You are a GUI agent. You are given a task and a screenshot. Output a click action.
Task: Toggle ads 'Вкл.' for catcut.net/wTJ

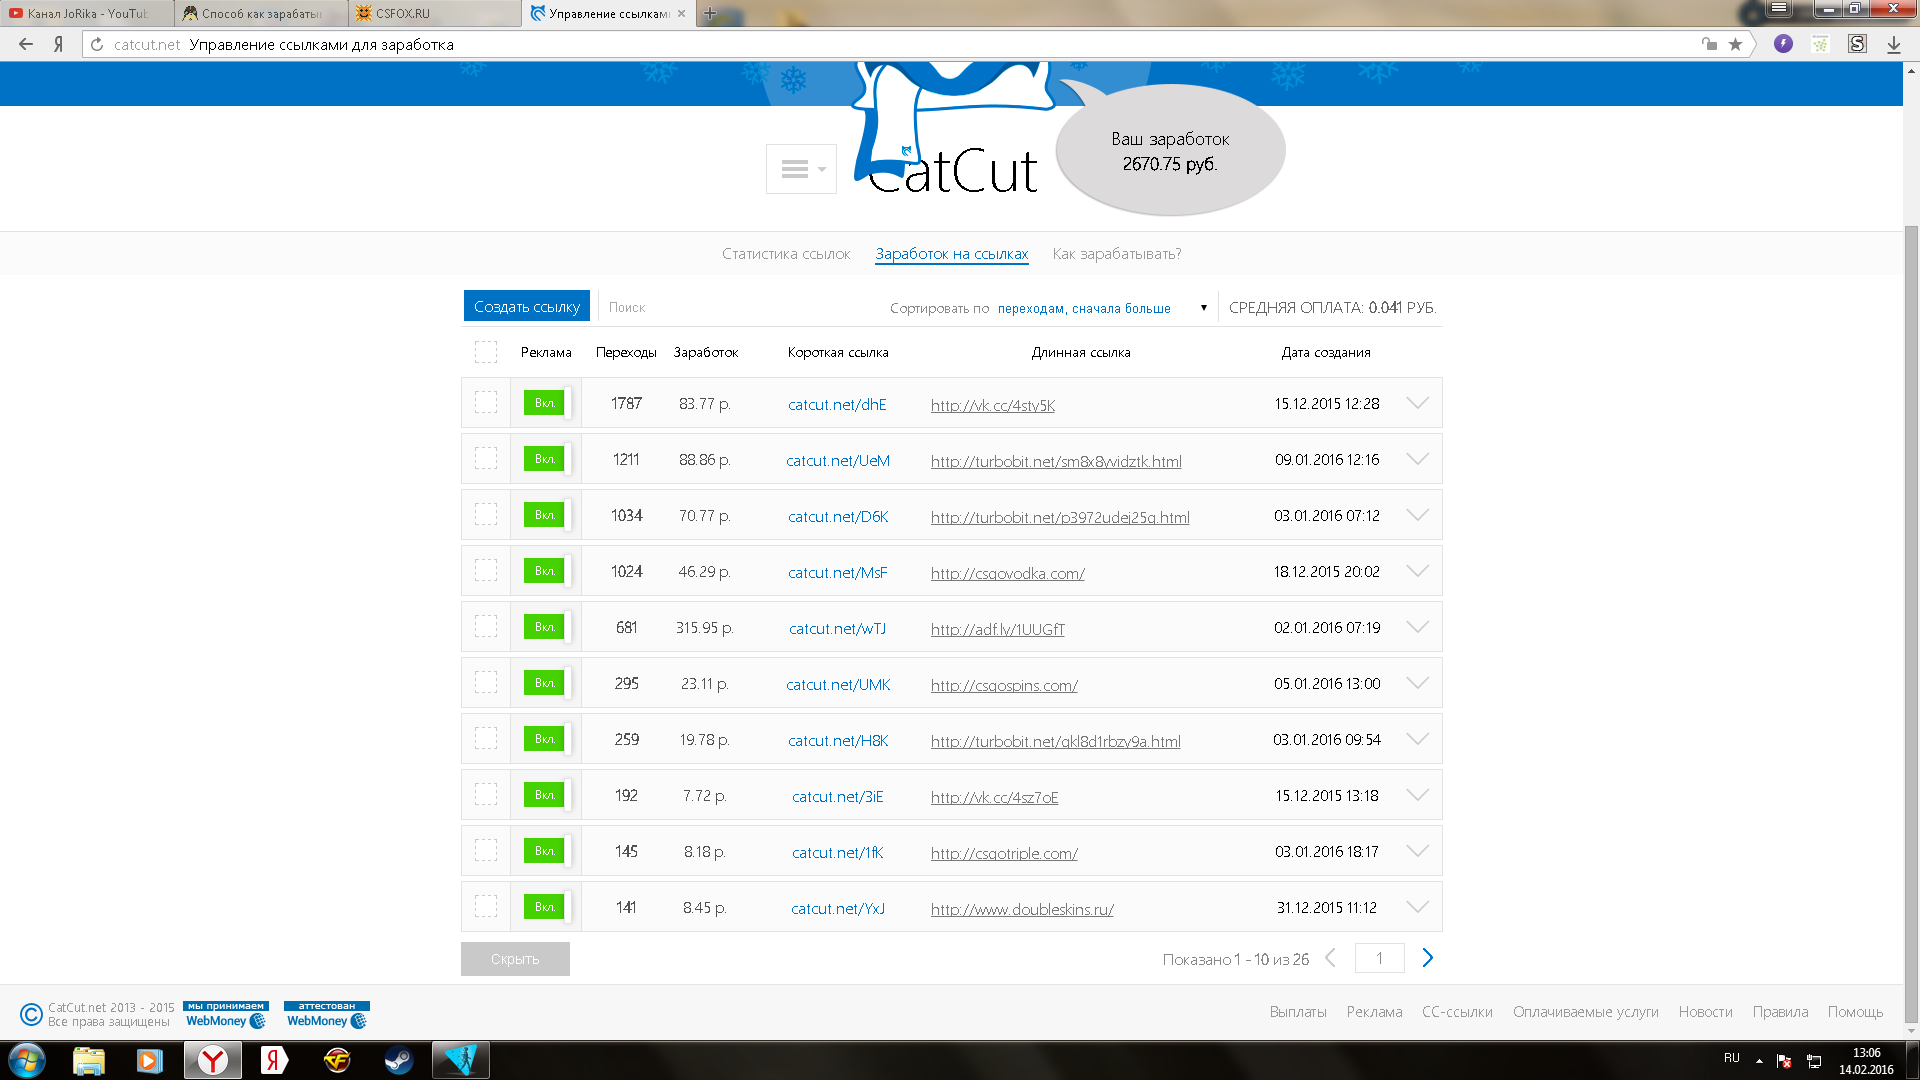[547, 627]
